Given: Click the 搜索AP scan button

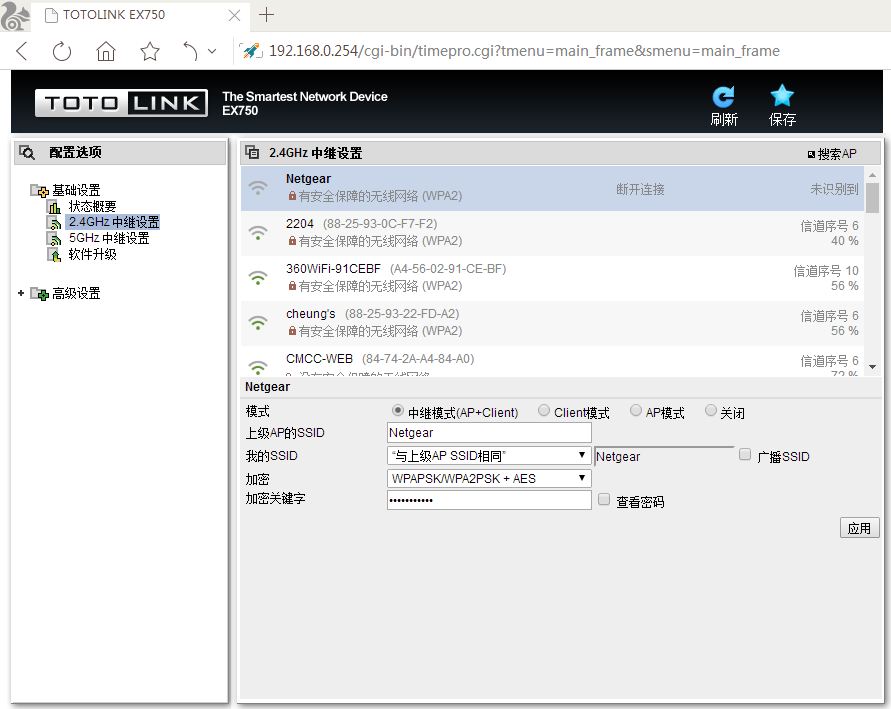Looking at the screenshot, I should click(x=832, y=154).
